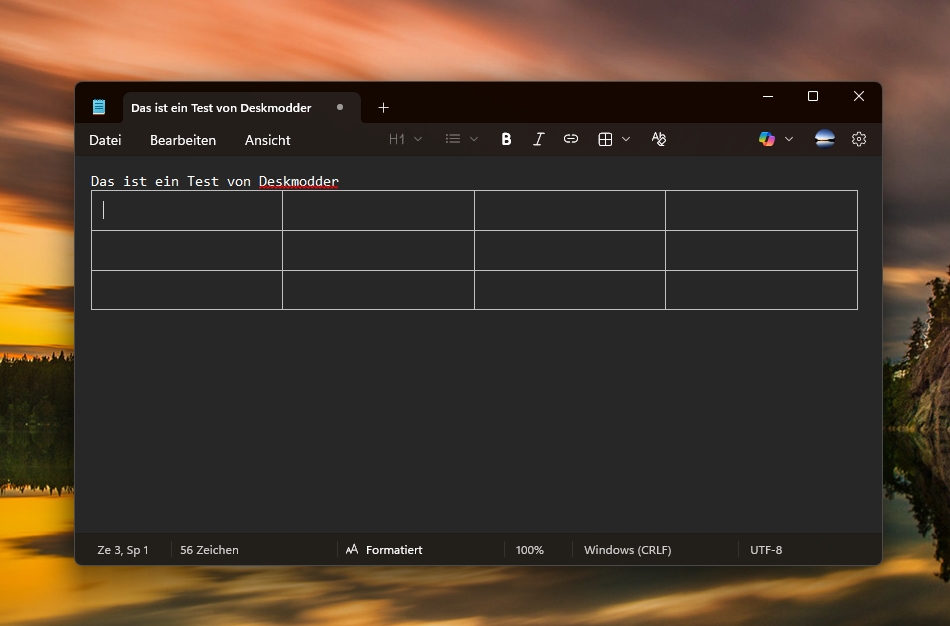Open the list style dropdown
This screenshot has width=950, height=626.
click(x=461, y=139)
